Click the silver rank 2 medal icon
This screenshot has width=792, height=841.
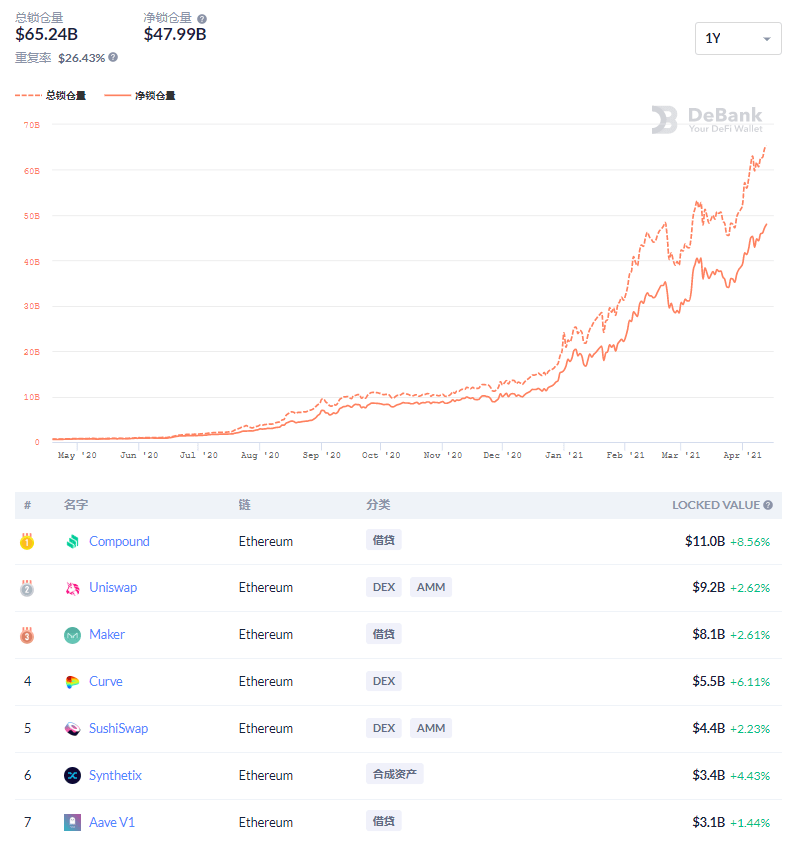point(27,588)
